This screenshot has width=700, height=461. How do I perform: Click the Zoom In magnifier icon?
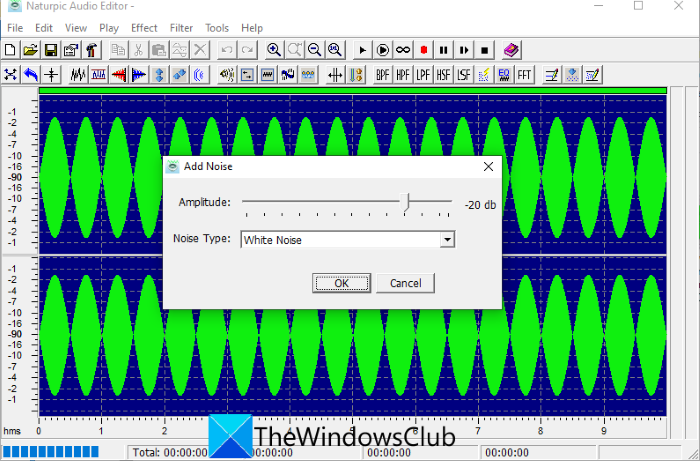pos(273,50)
